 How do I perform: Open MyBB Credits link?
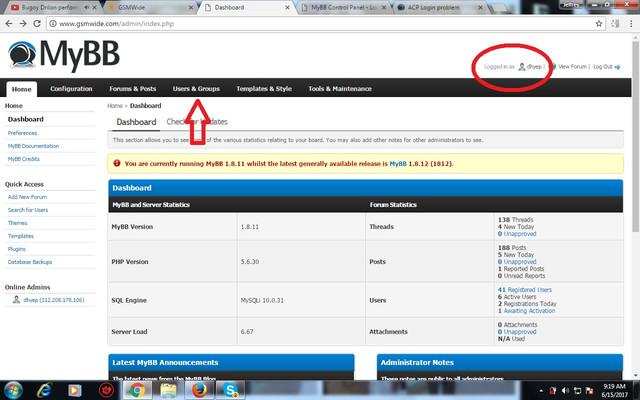[x=24, y=159]
